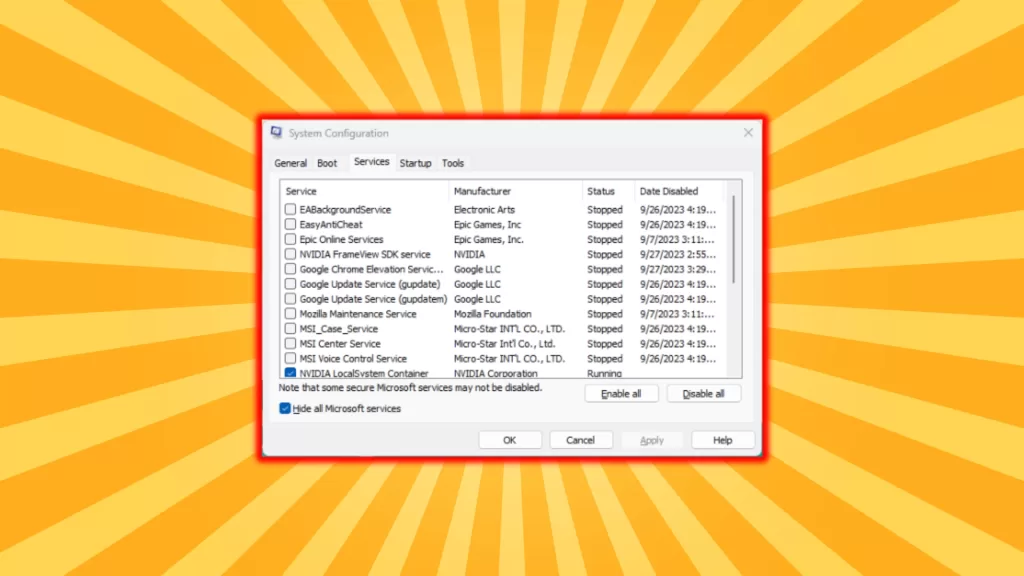This screenshot has height=576, width=1024.
Task: Open the Boot tab
Action: point(327,163)
